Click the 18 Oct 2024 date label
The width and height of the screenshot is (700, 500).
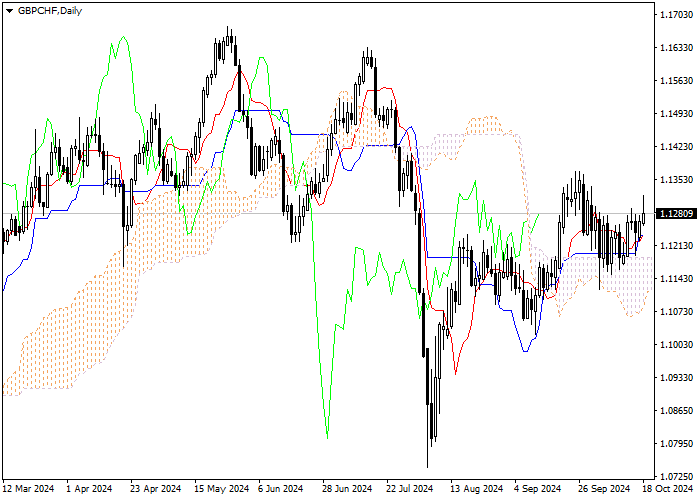(668, 489)
